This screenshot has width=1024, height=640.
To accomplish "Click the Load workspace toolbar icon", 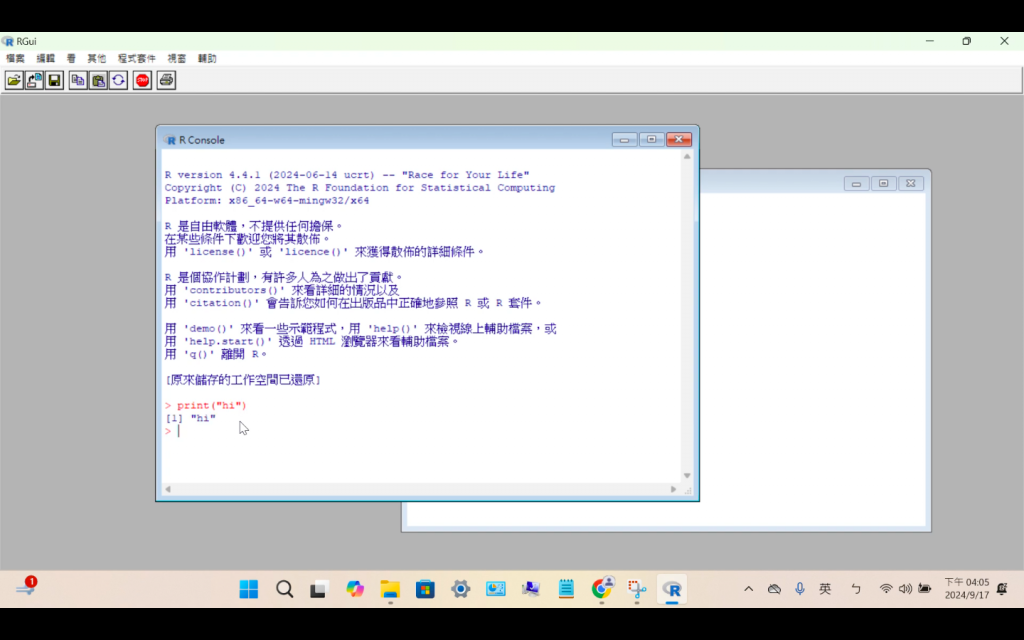I will coord(35,80).
